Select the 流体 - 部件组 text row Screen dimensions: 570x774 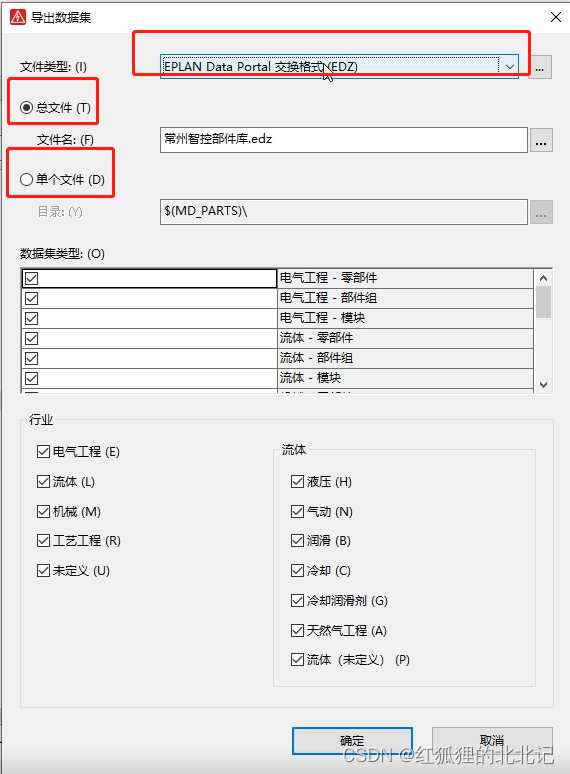tap(405, 358)
